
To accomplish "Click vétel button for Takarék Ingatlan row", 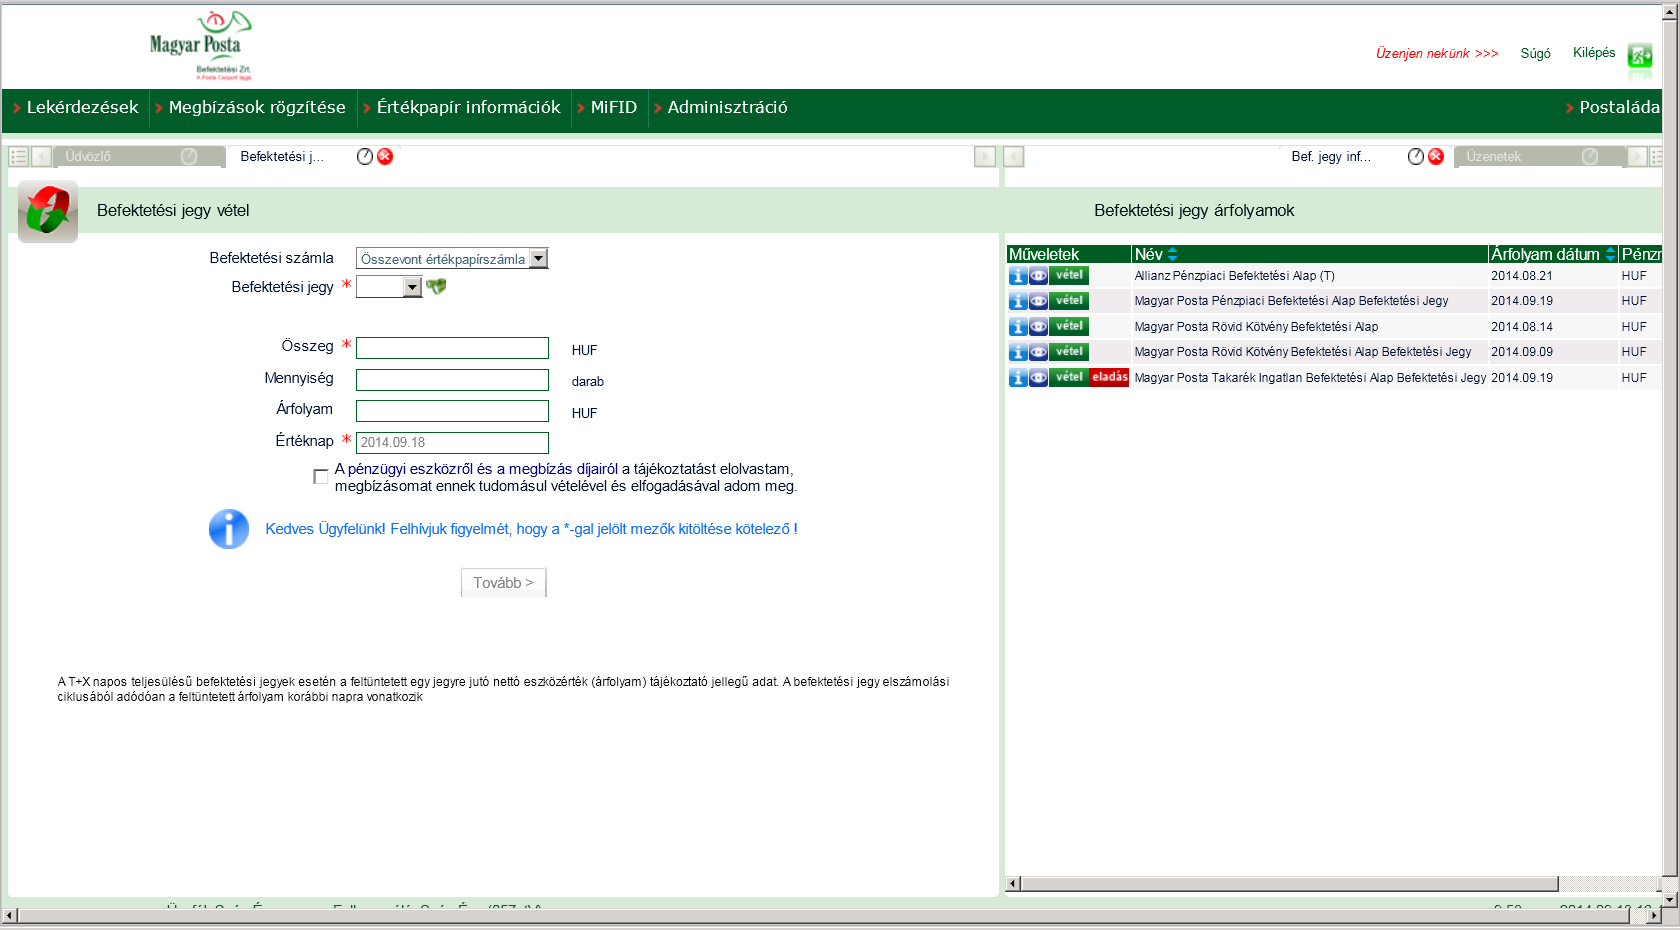I will [x=1069, y=378].
